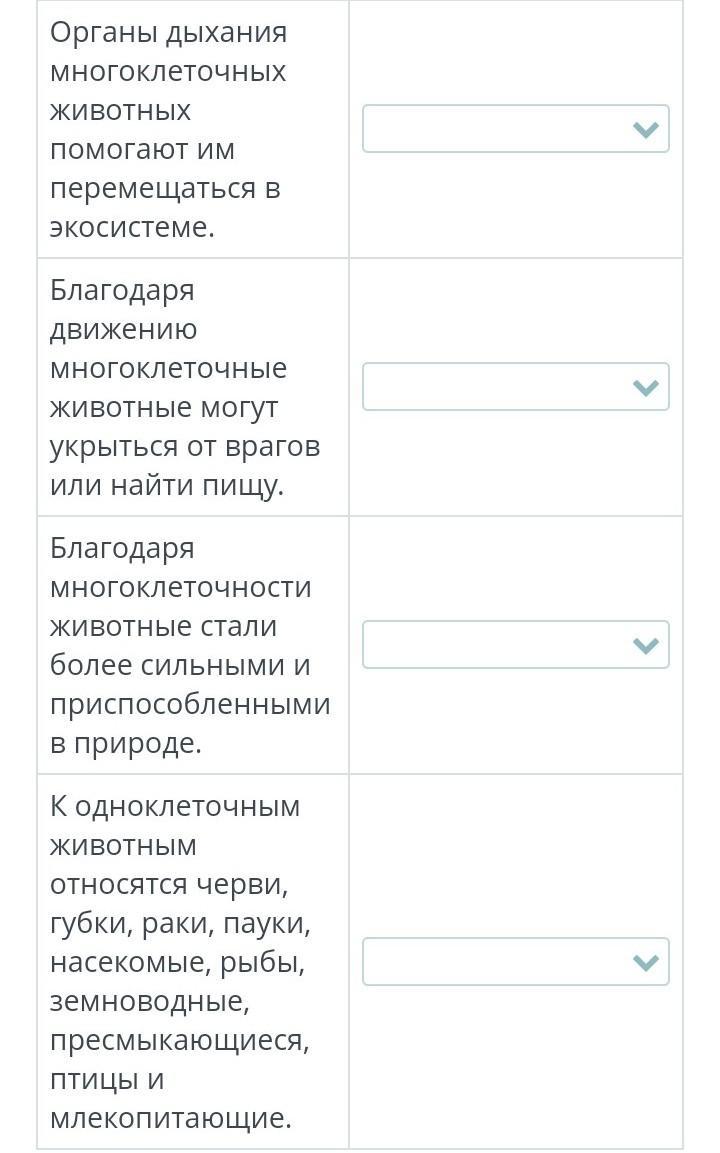Click the statement text 'укрыться от врагов'

tap(185, 446)
